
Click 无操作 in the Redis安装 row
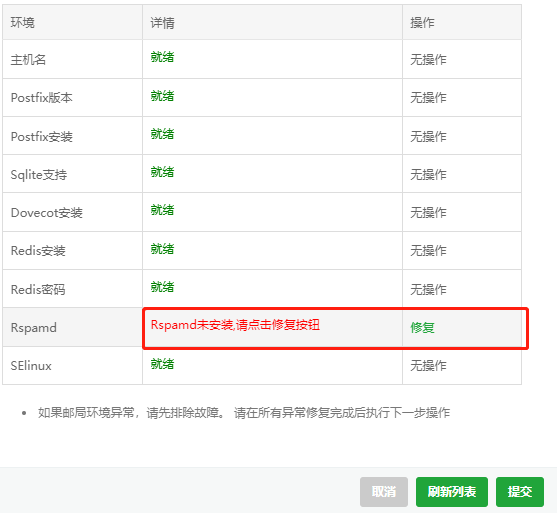click(x=428, y=250)
